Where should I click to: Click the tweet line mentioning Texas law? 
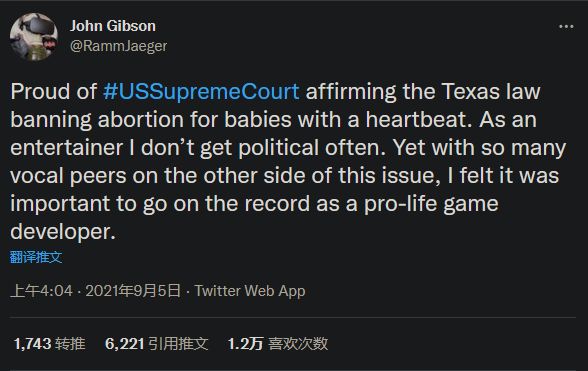click(x=276, y=92)
